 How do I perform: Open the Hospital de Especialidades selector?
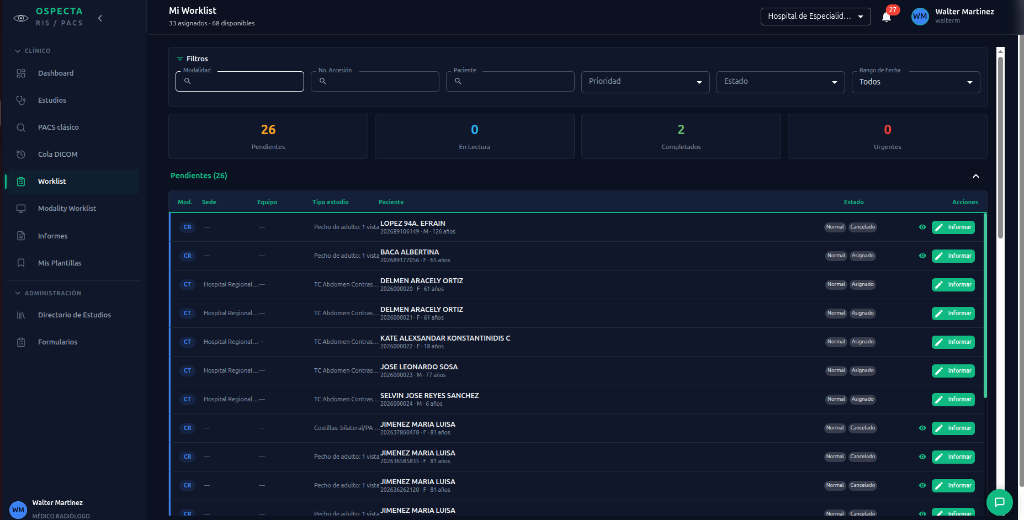pos(815,16)
